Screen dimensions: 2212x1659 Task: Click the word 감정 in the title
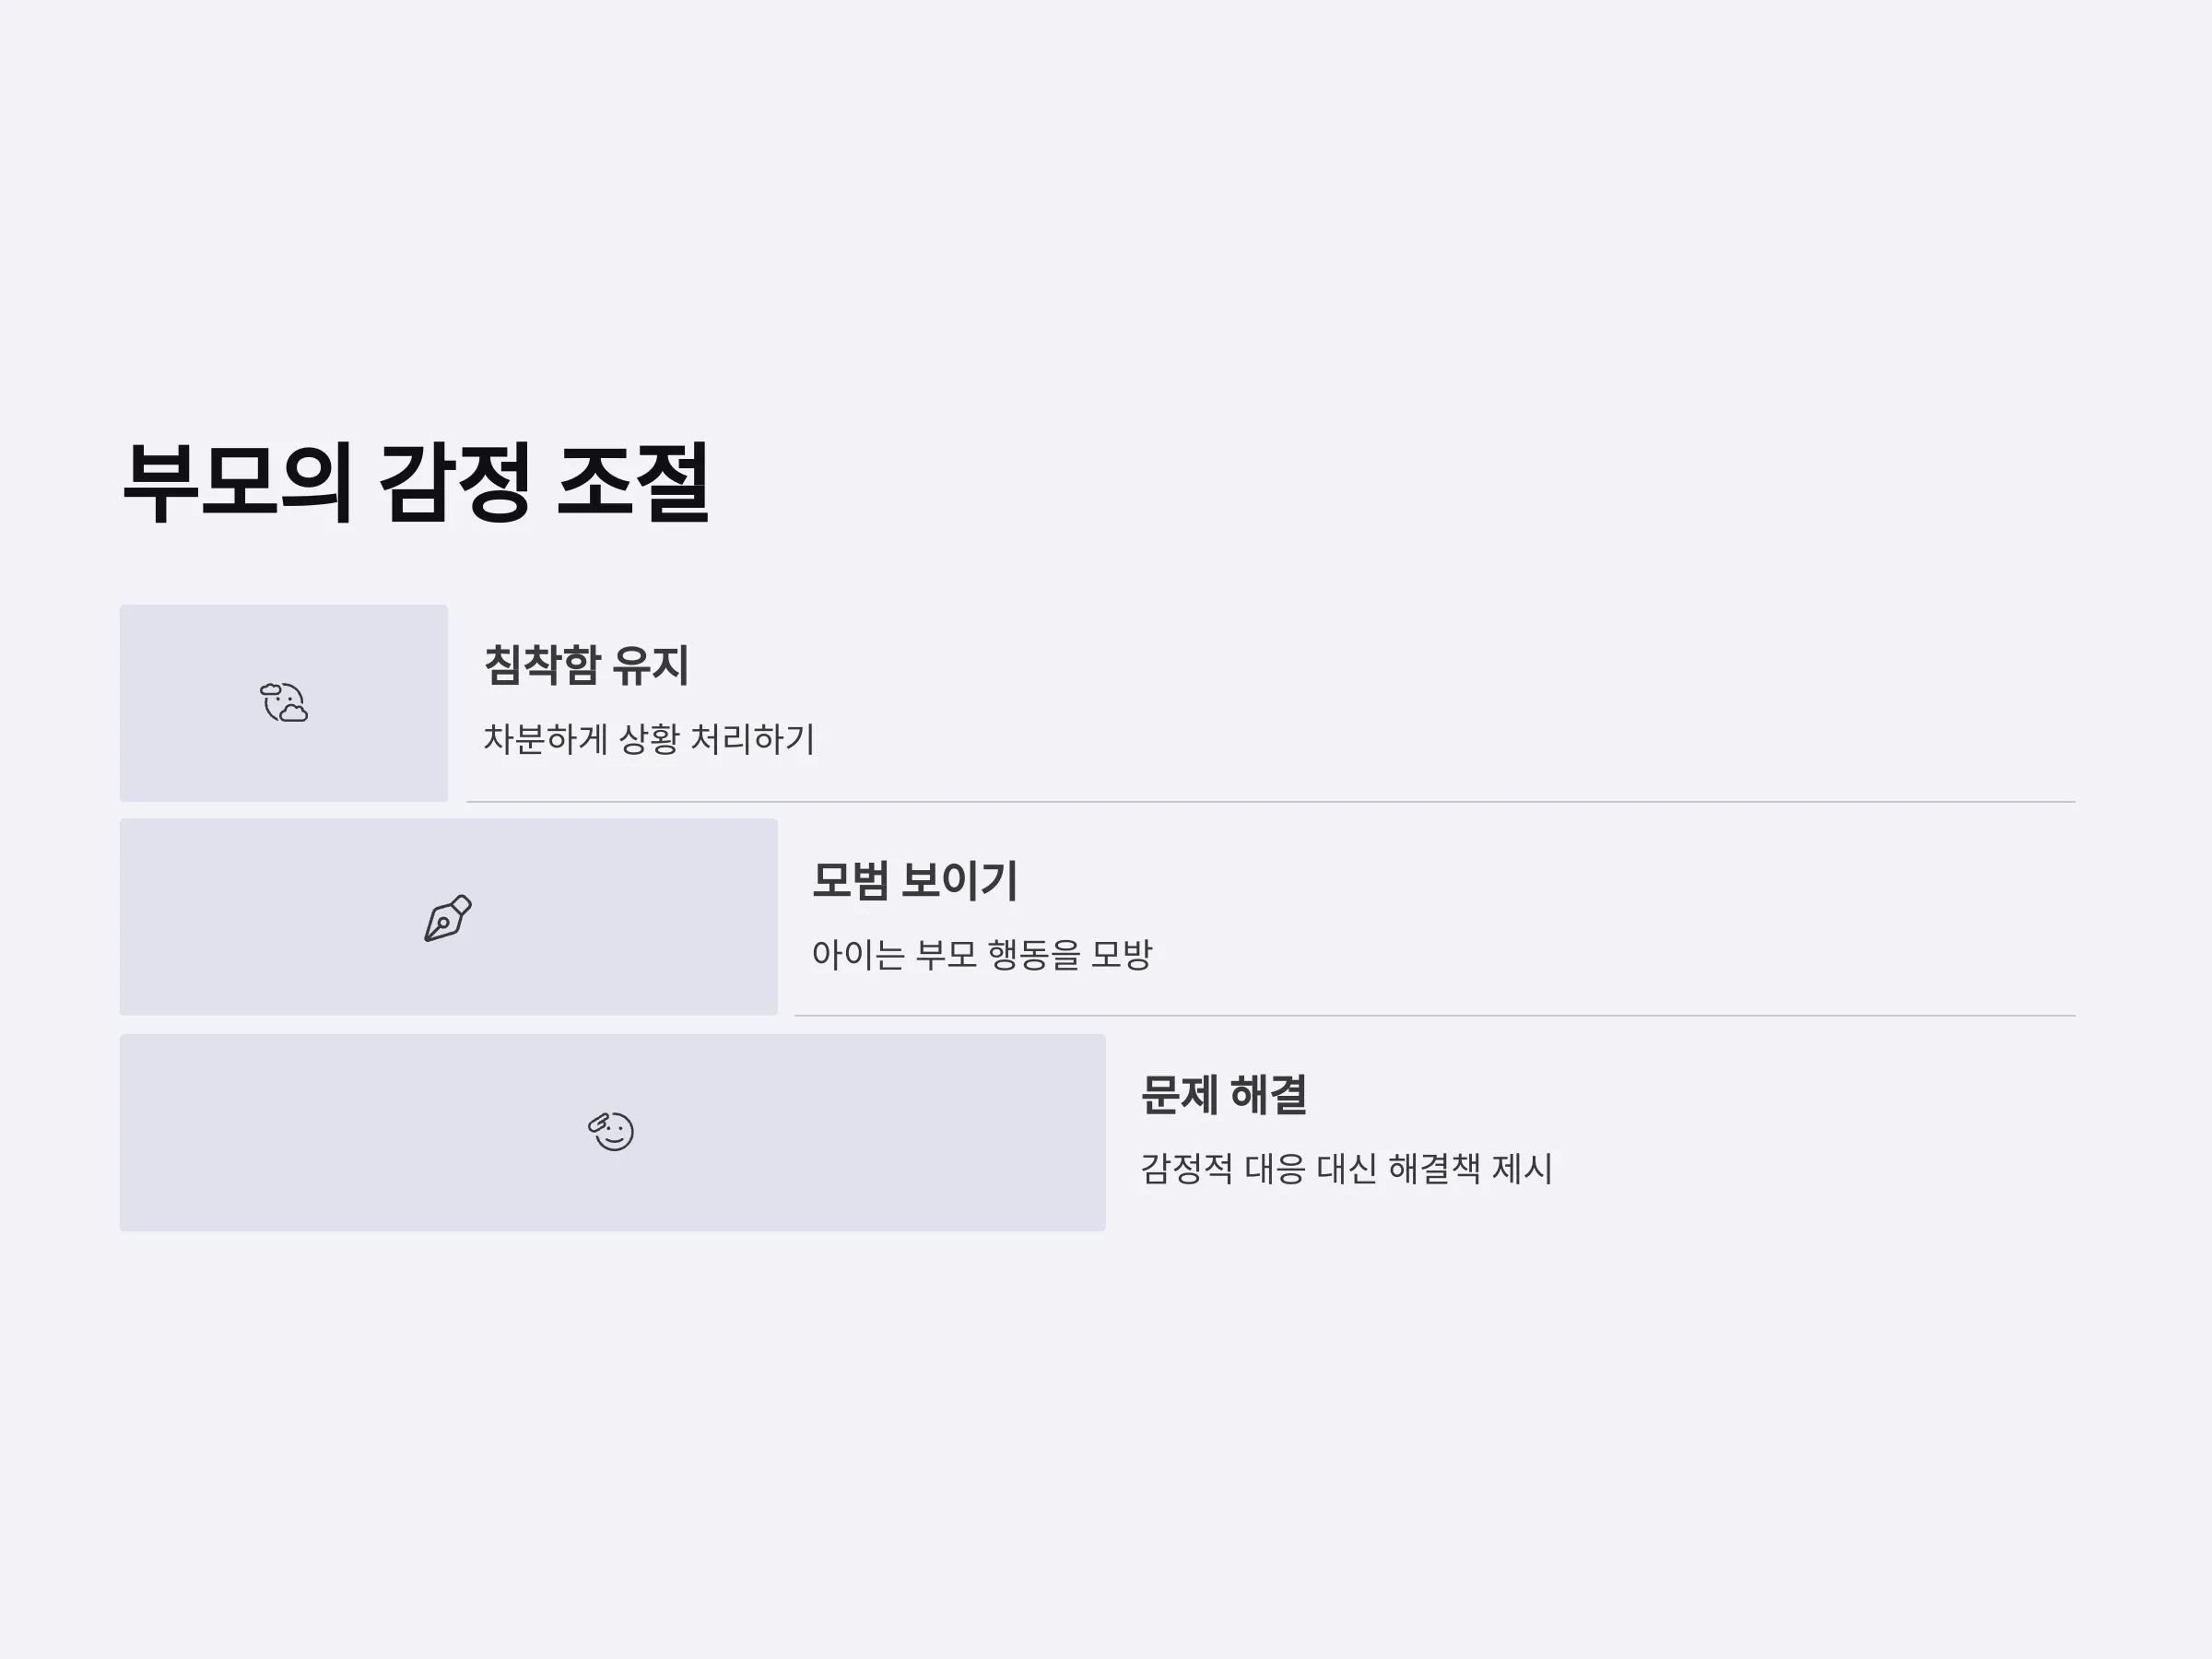click(455, 482)
